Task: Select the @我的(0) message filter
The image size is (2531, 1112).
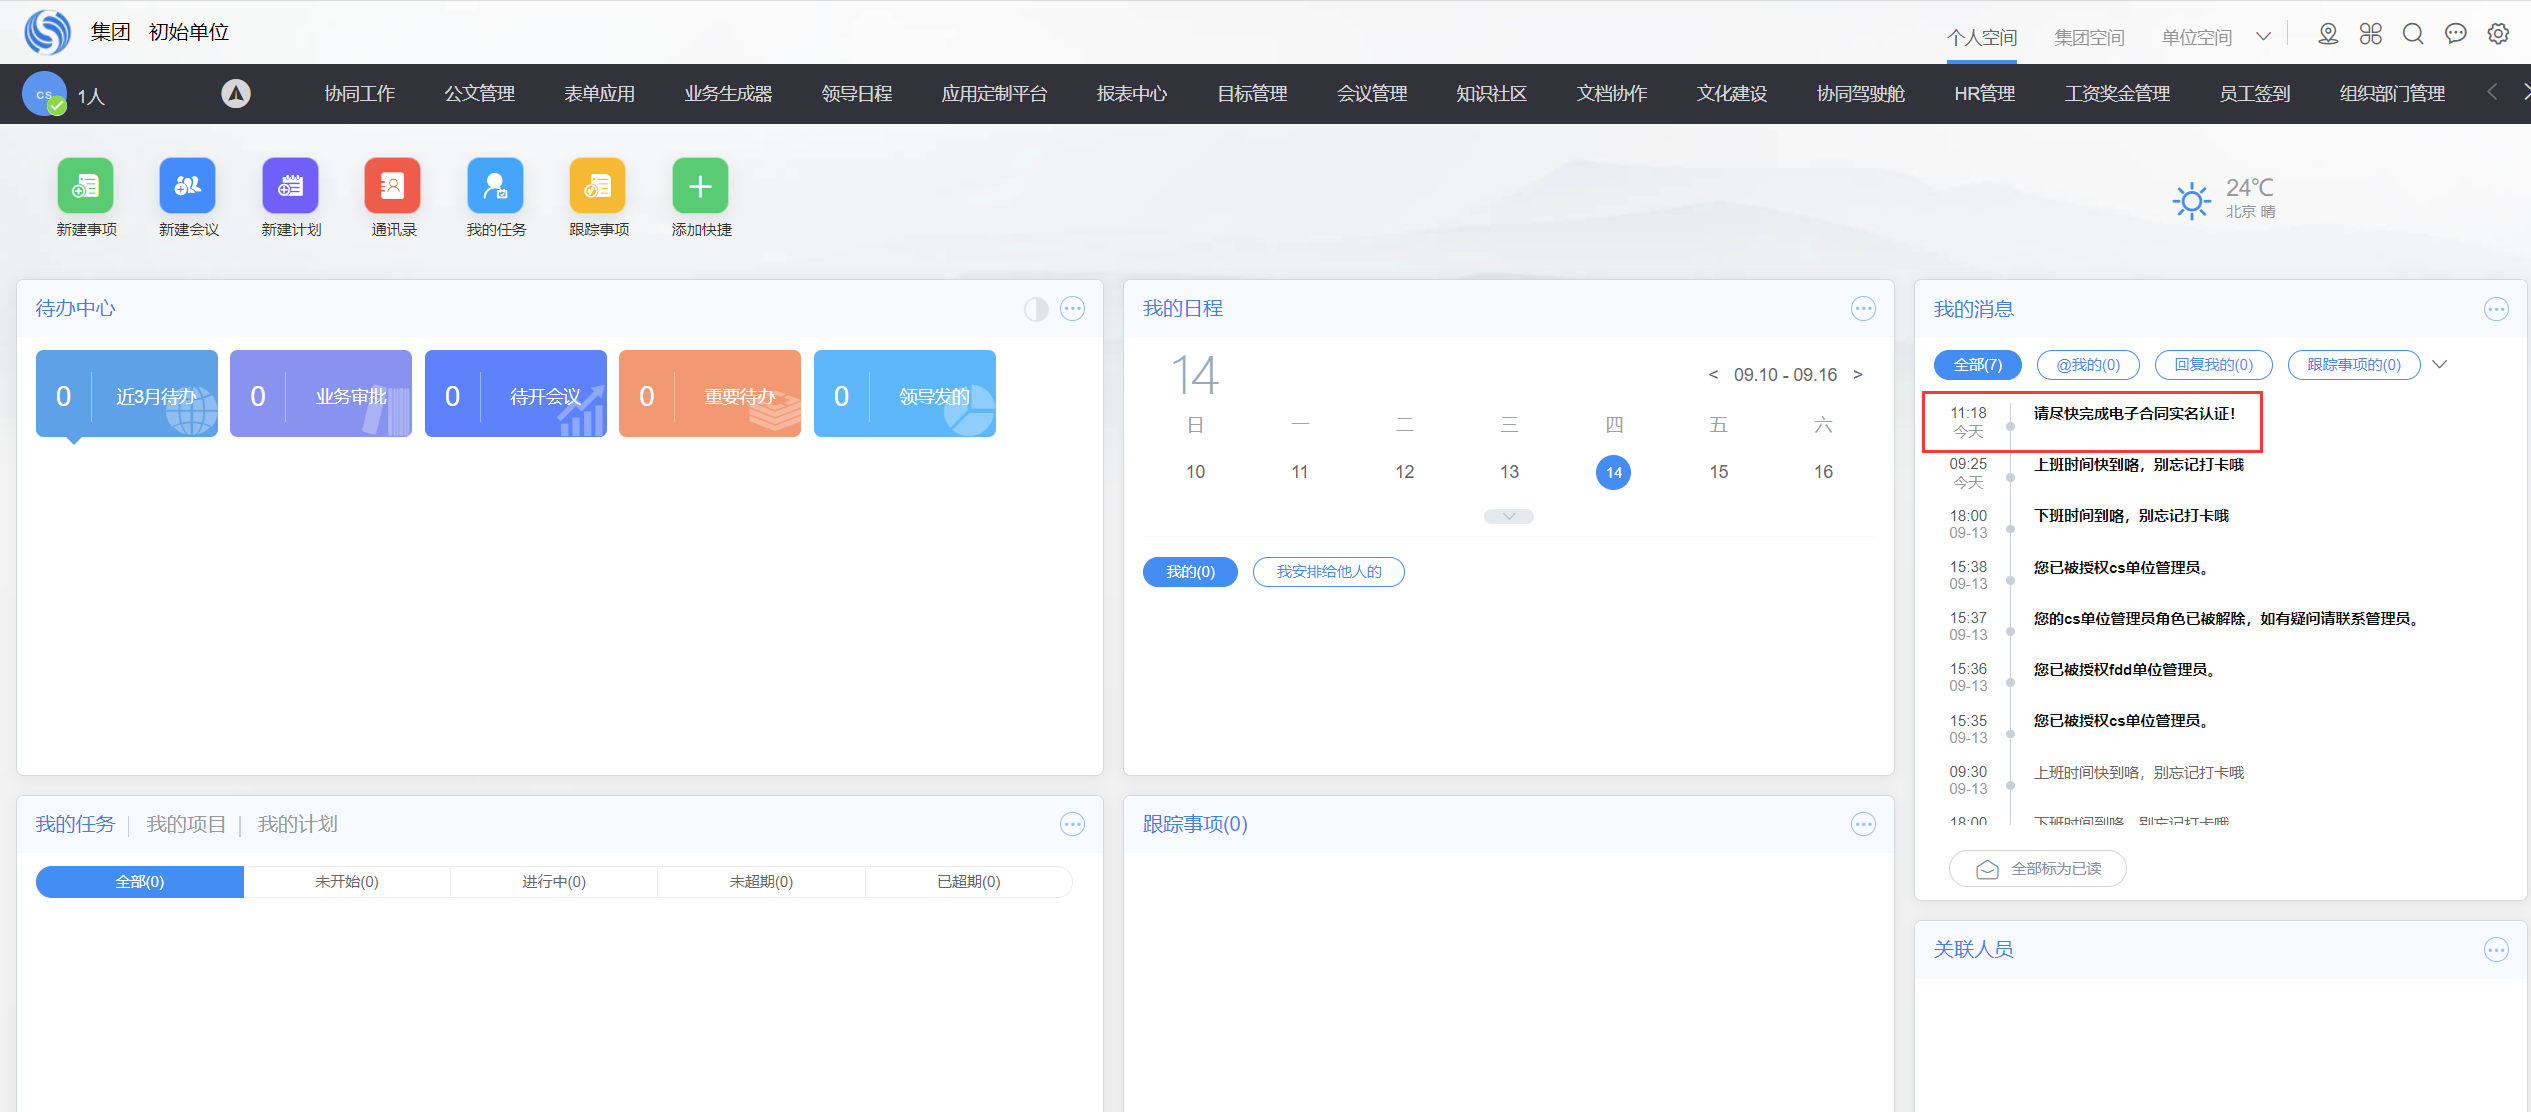Action: click(2088, 365)
